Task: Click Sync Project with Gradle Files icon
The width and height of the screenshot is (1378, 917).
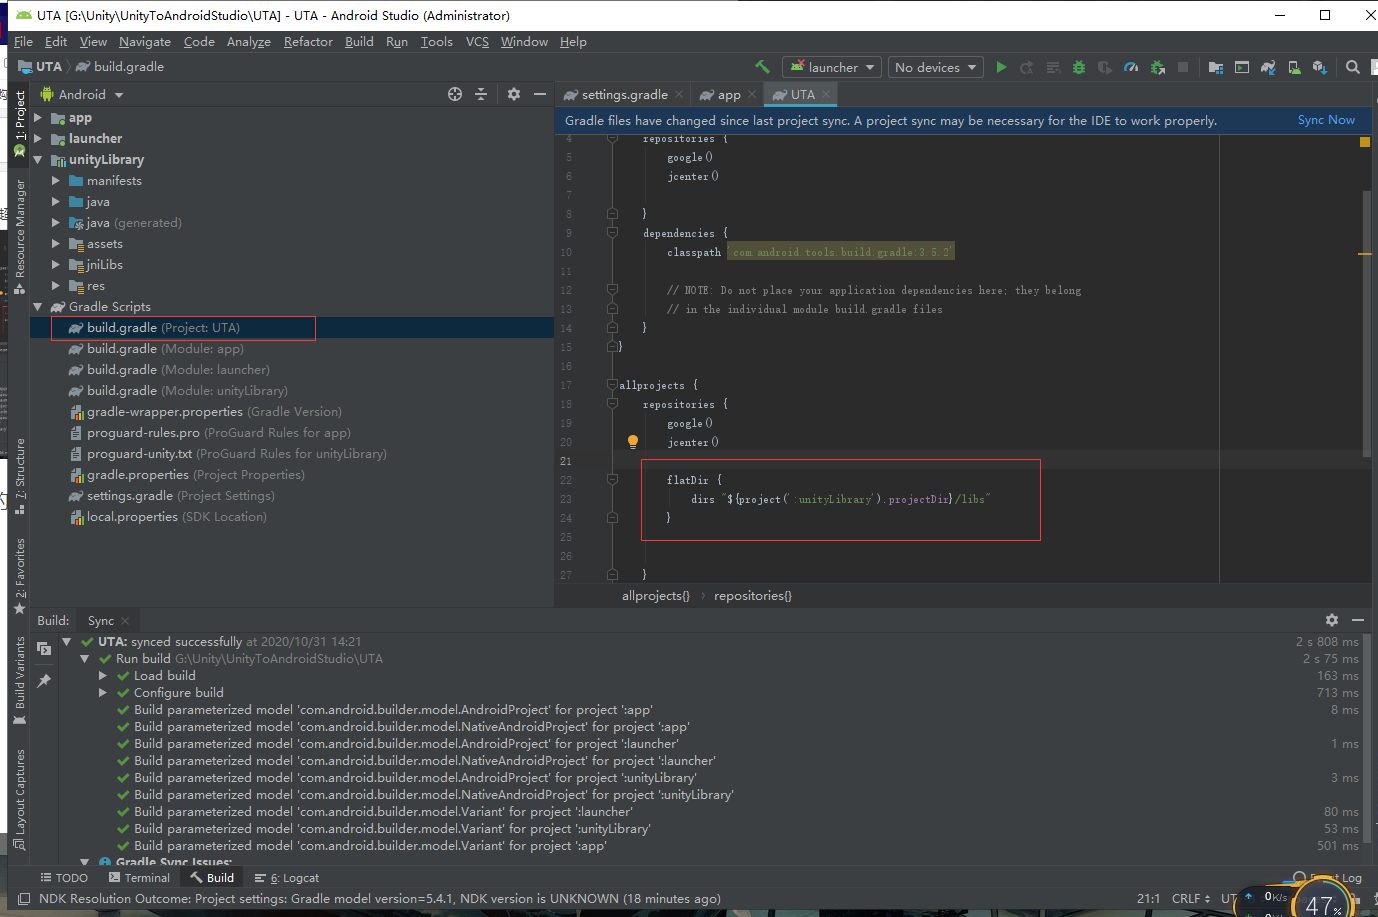Action: click(1268, 67)
